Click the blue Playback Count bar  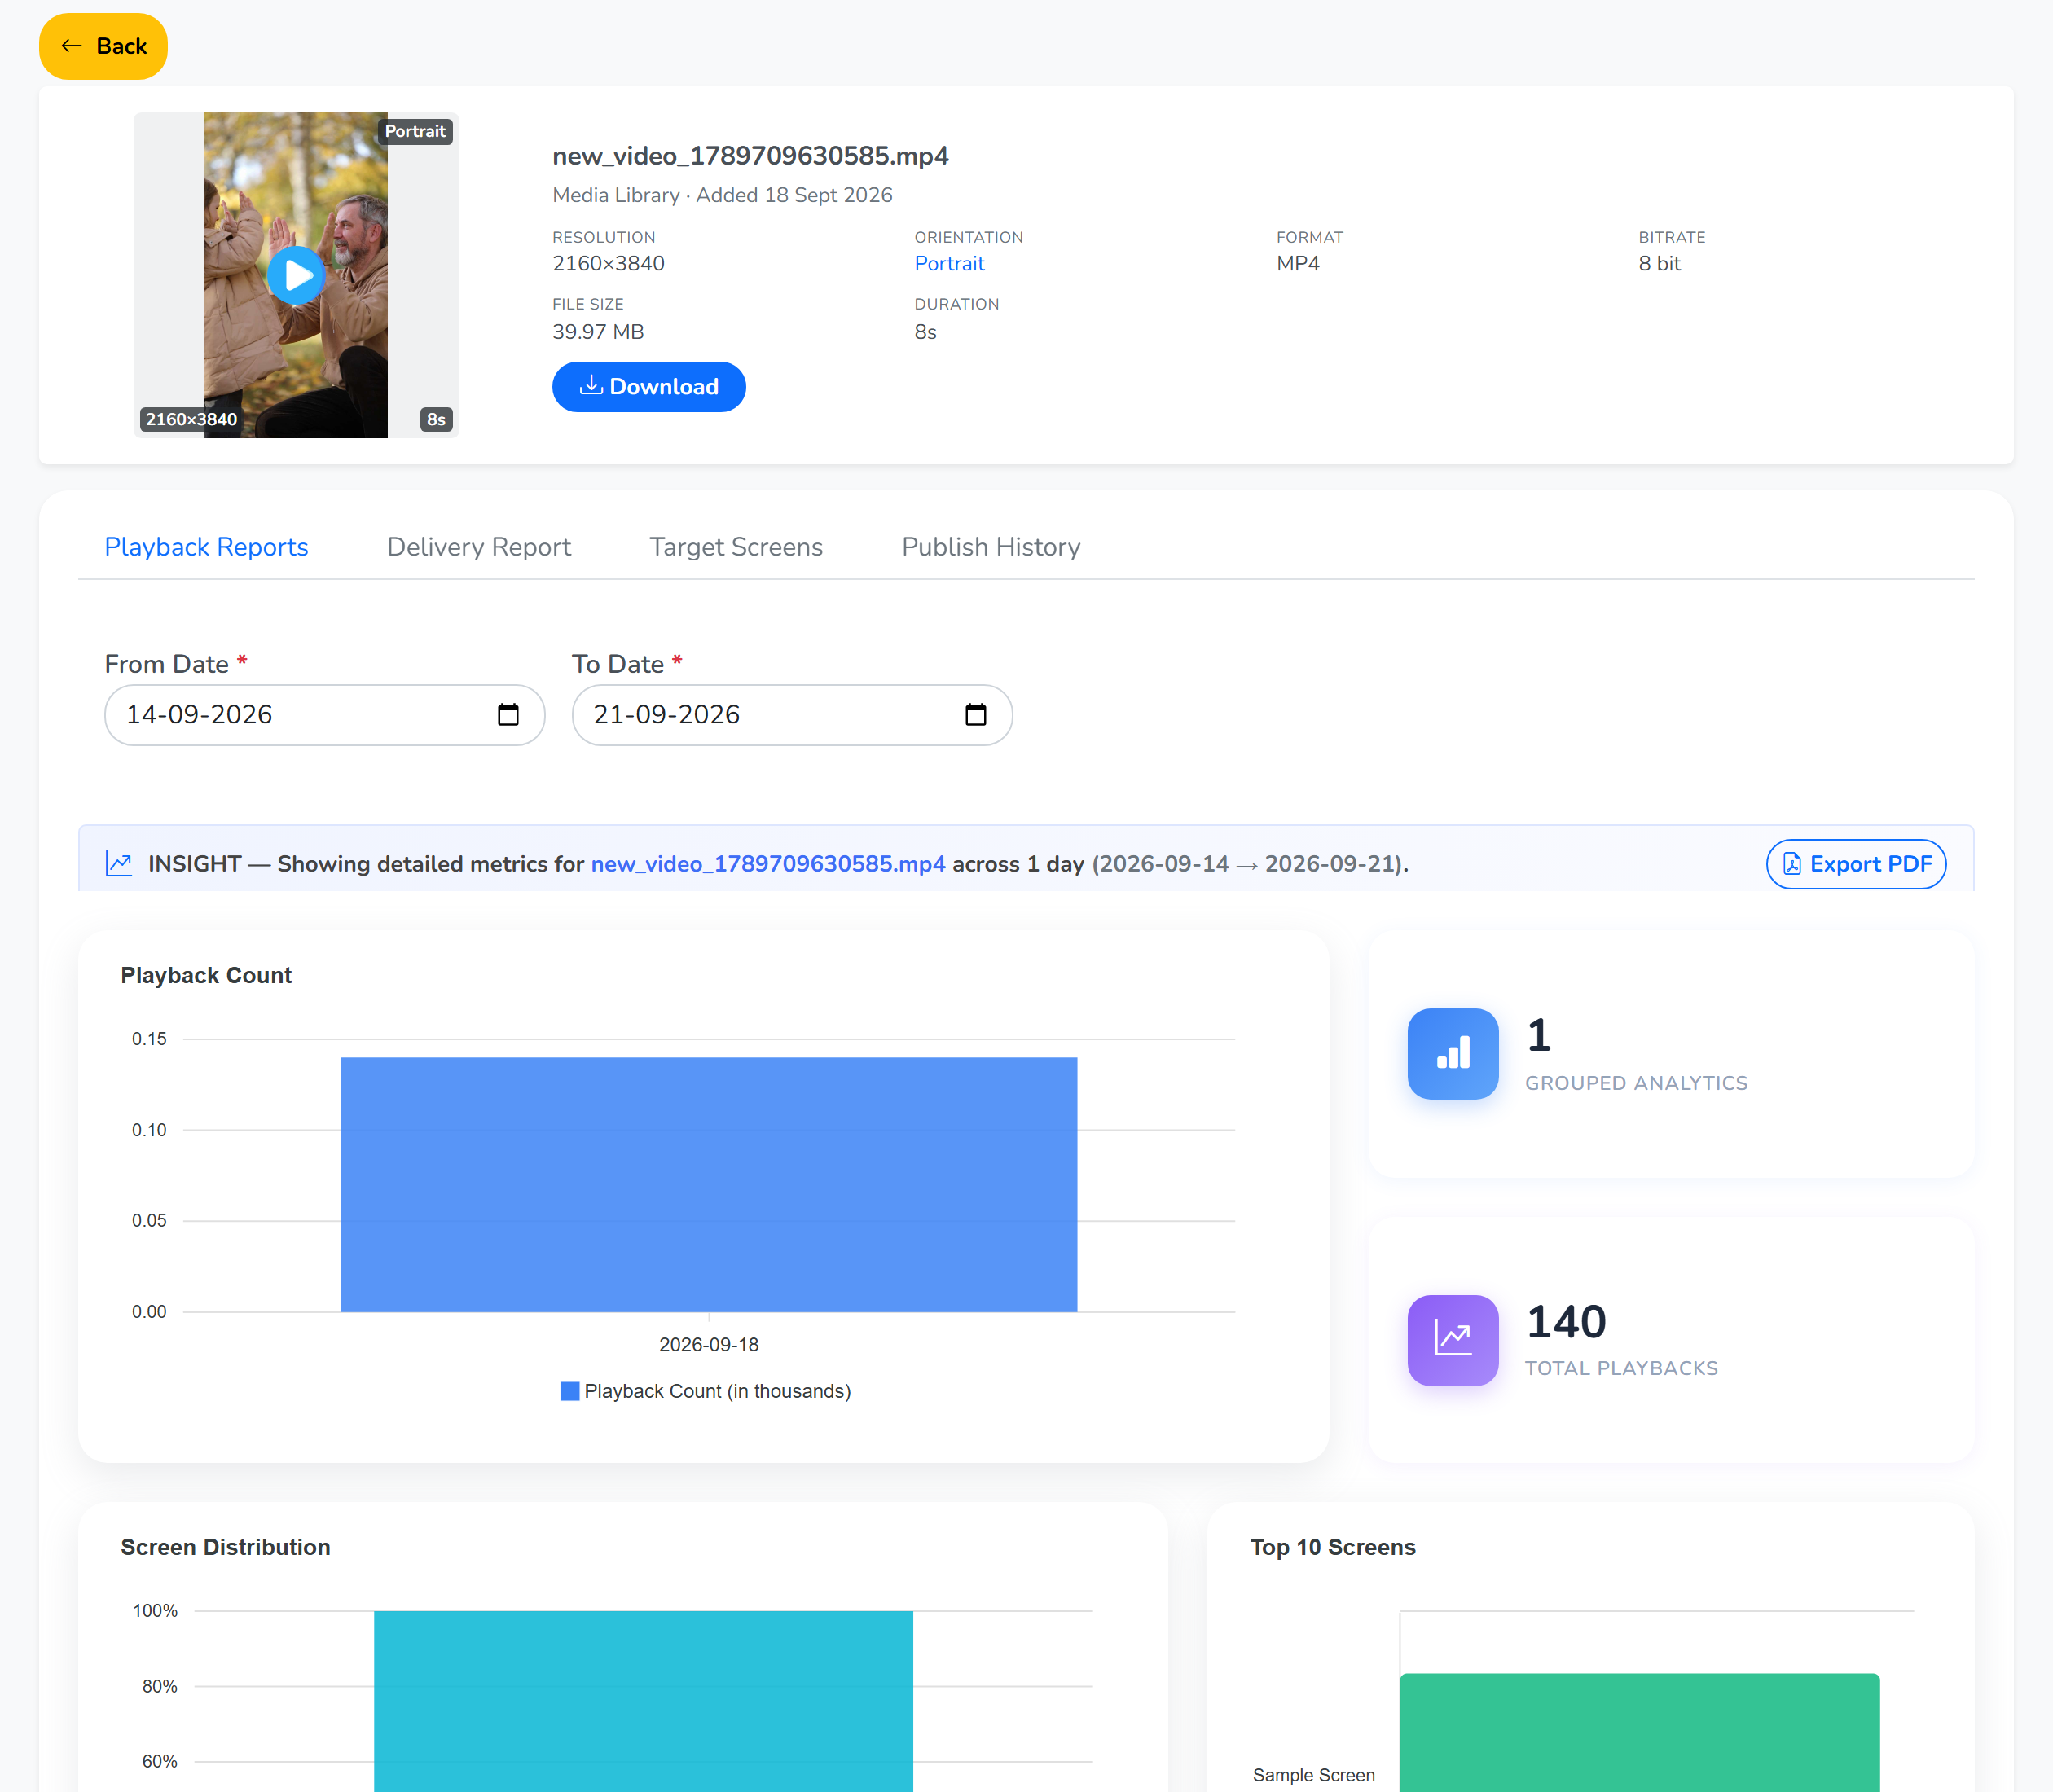[x=709, y=1185]
